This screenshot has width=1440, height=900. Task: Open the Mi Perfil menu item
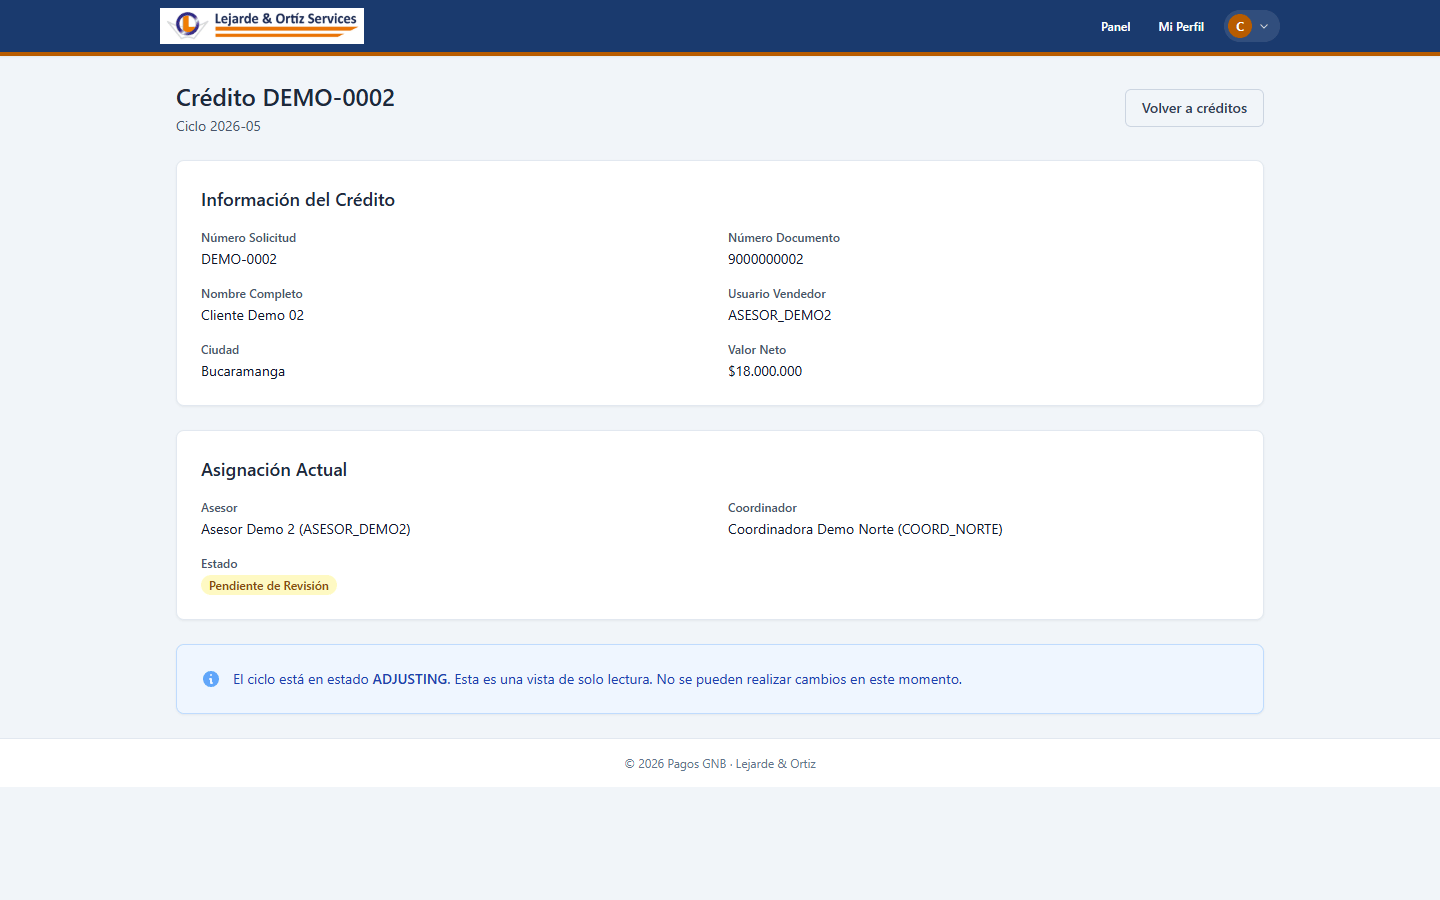coord(1181,27)
